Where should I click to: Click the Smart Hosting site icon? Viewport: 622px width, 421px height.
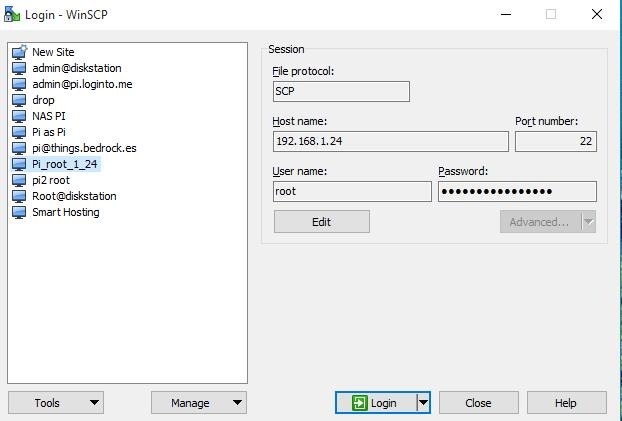(19, 212)
